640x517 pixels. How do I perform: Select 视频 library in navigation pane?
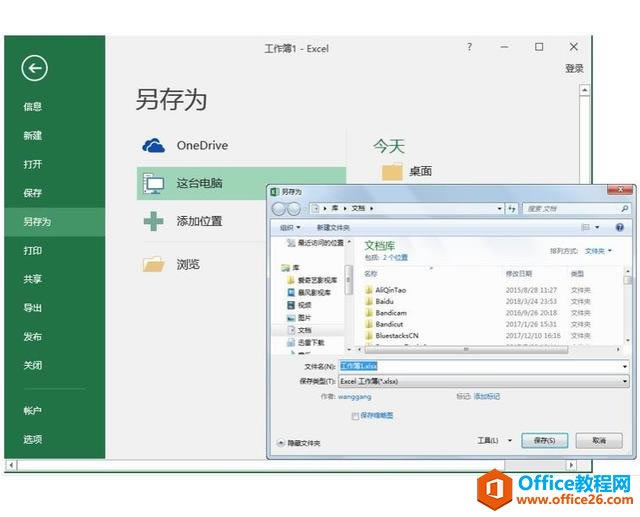click(x=300, y=305)
